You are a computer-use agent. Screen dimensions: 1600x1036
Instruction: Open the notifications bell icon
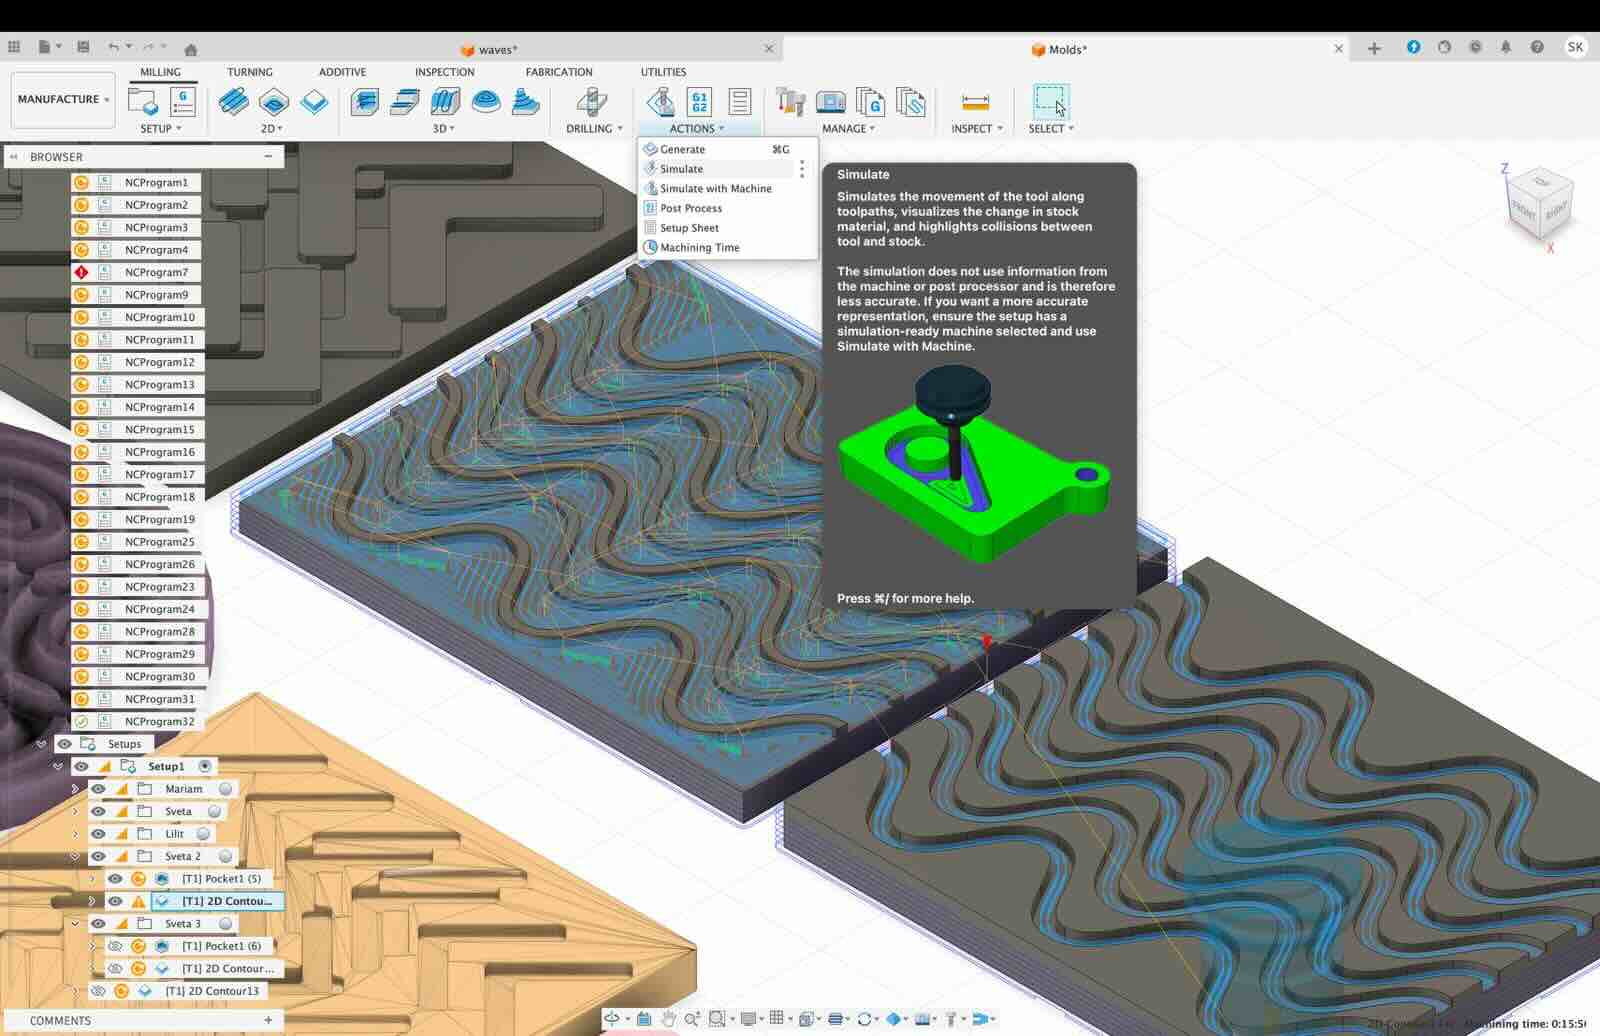[x=1506, y=48]
